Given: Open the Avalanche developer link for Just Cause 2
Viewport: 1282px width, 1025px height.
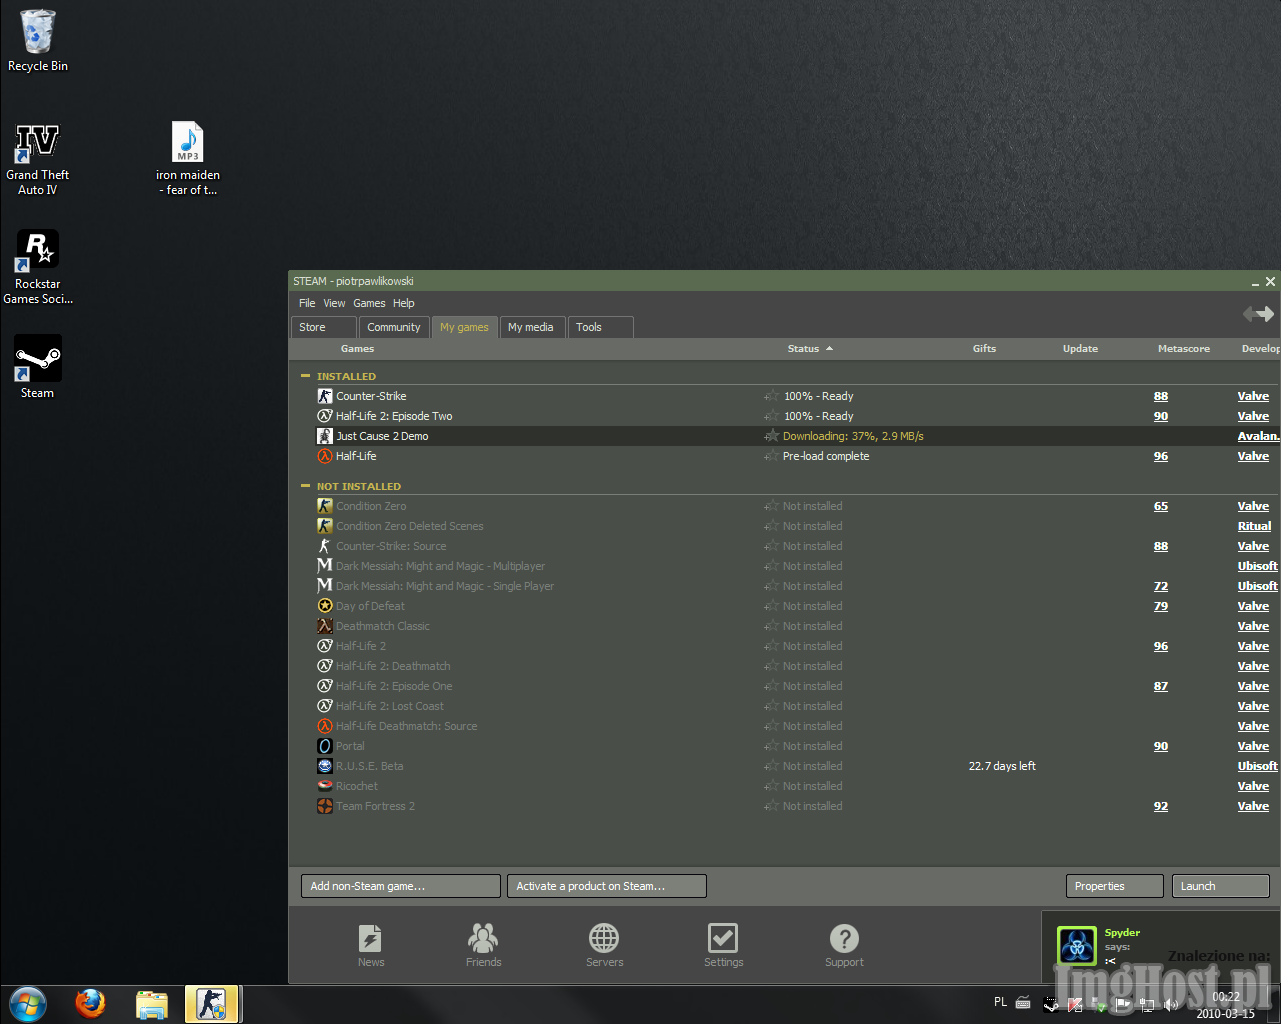Looking at the screenshot, I should pos(1258,436).
